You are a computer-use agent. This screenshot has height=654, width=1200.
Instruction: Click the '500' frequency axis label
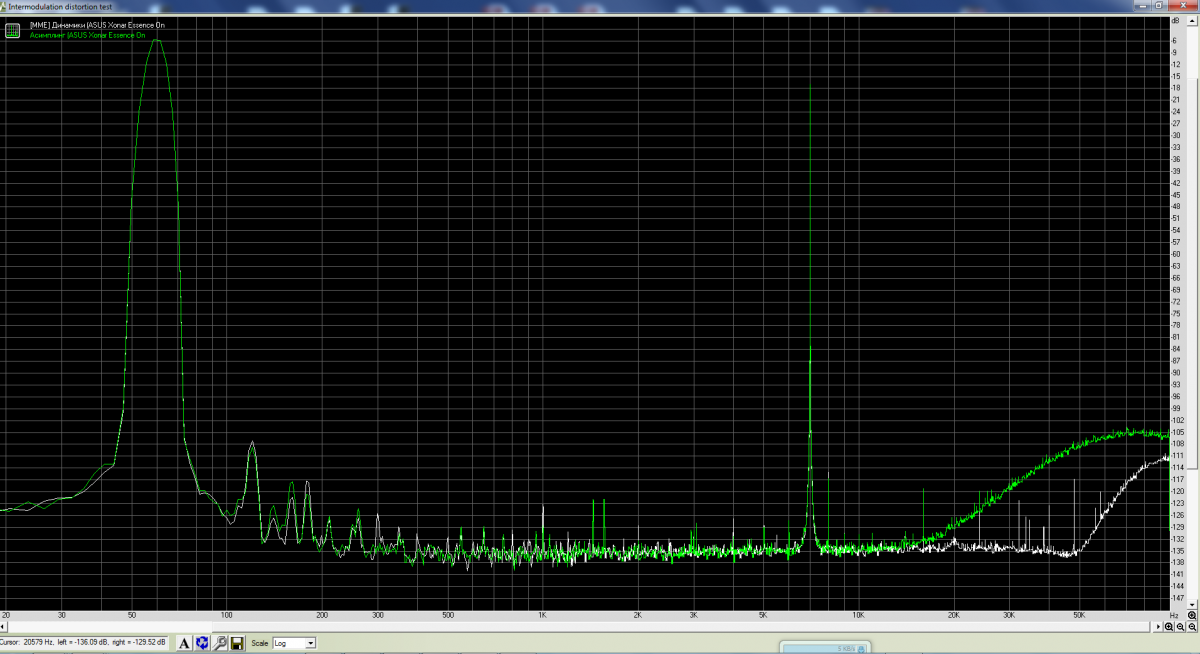[x=448, y=615]
